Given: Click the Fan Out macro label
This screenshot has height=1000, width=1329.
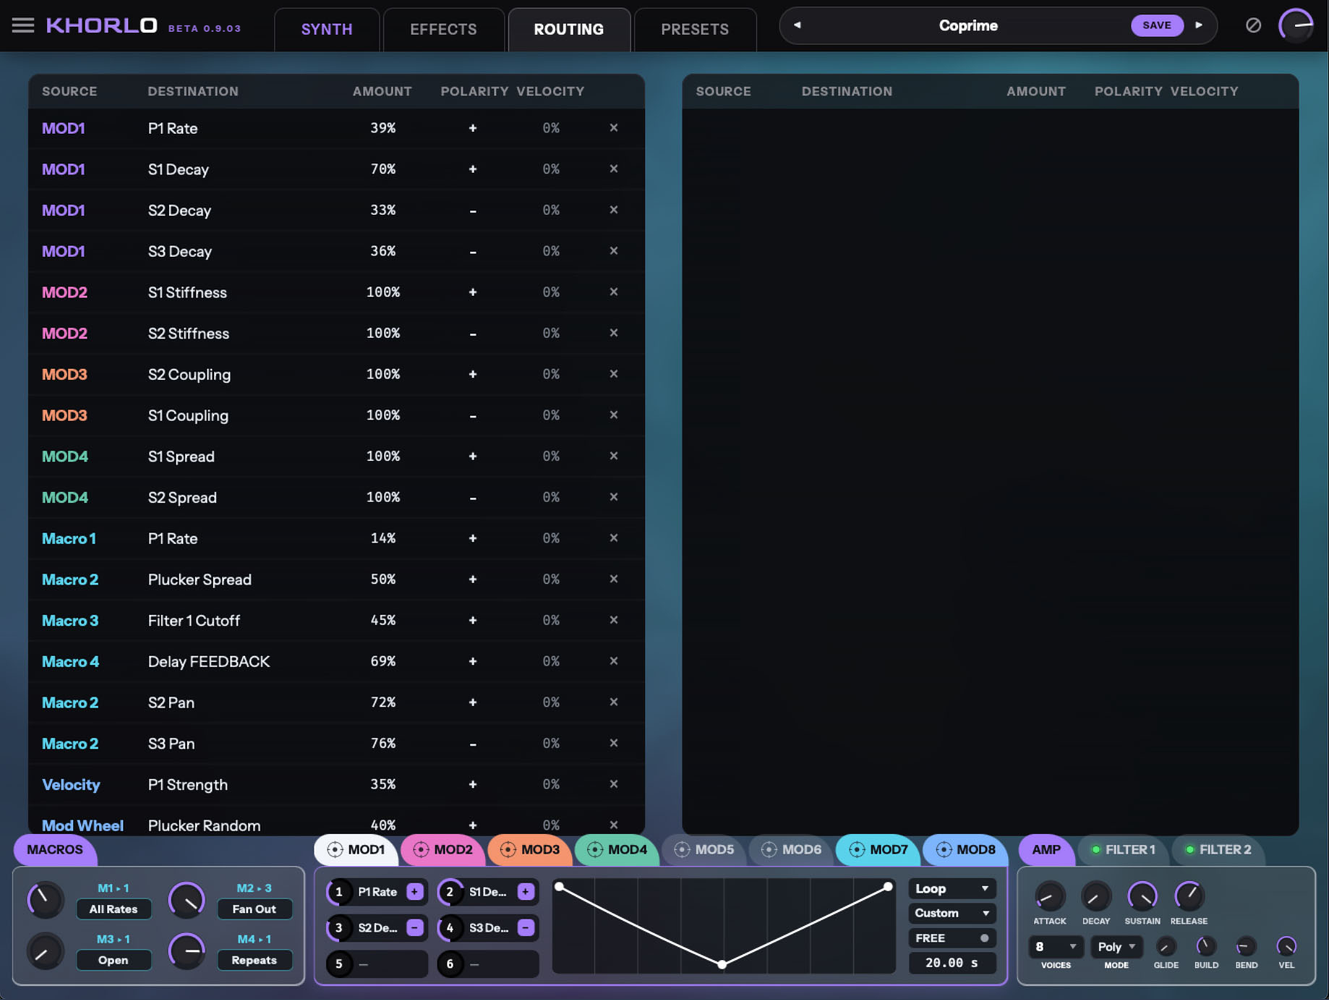Looking at the screenshot, I should [x=254, y=909].
